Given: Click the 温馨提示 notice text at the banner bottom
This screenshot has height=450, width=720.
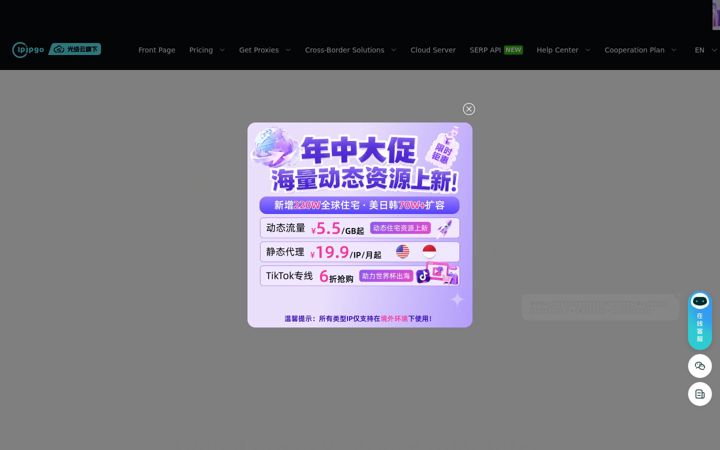Looking at the screenshot, I should pos(358,318).
